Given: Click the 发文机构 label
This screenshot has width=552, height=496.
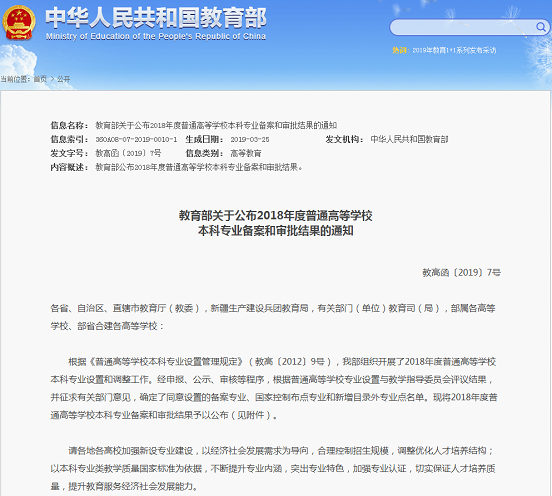Looking at the screenshot, I should pos(344,139).
